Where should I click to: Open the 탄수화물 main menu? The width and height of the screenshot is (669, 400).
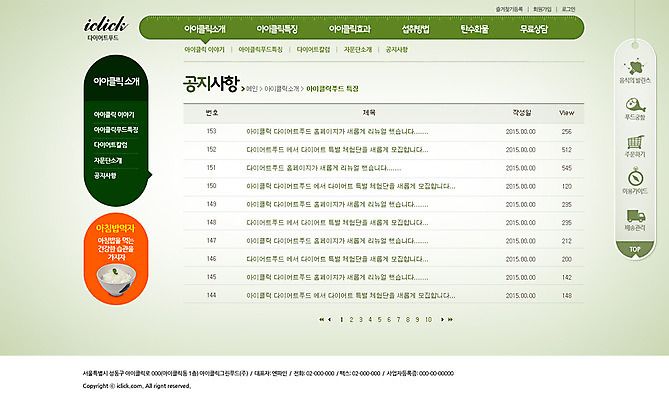474,29
